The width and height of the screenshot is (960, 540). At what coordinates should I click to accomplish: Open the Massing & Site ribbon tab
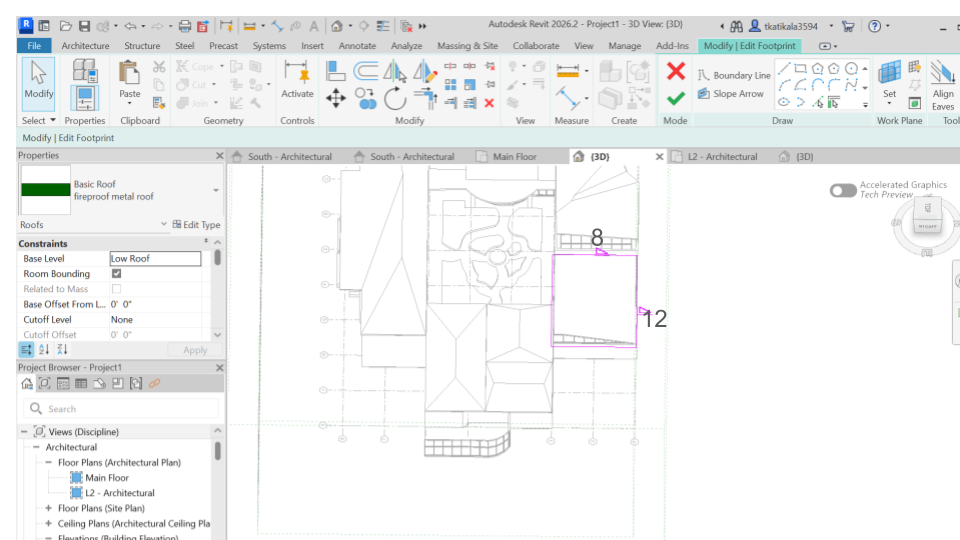click(467, 46)
